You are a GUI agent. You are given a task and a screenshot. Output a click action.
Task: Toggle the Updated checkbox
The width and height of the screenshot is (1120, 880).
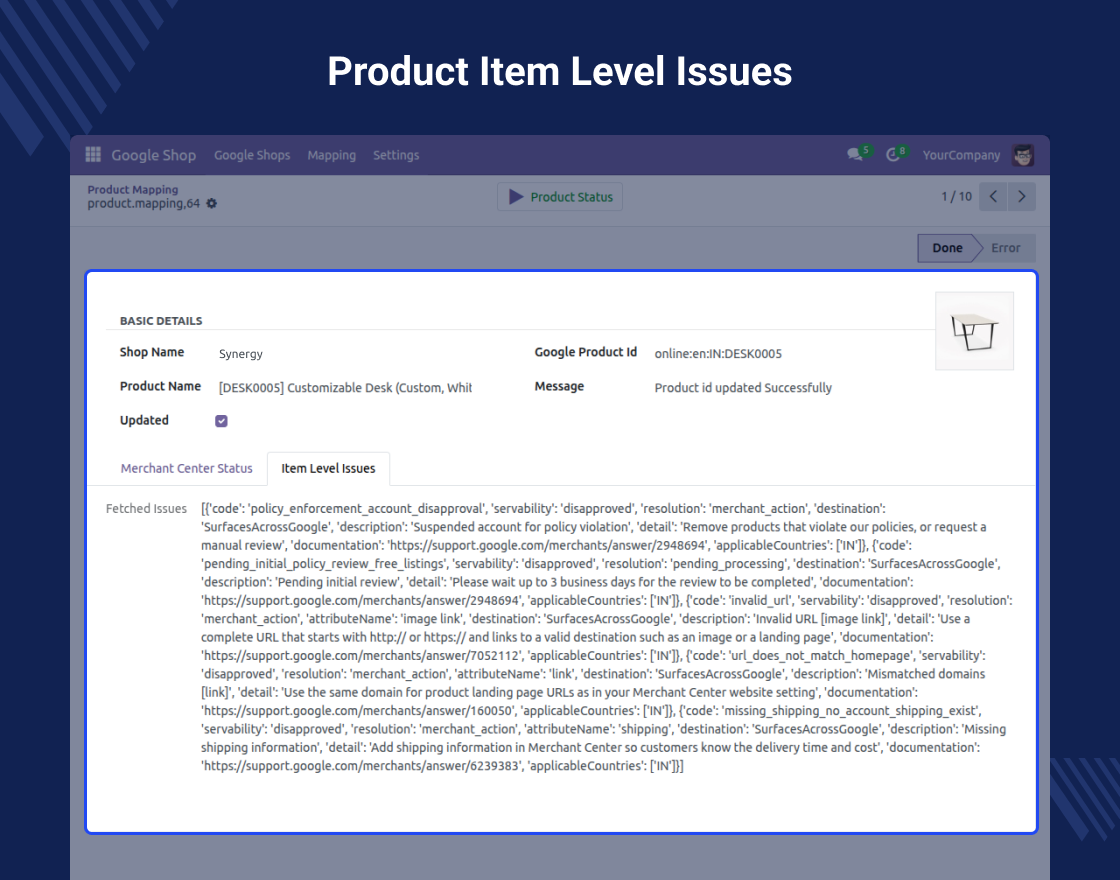click(x=221, y=421)
